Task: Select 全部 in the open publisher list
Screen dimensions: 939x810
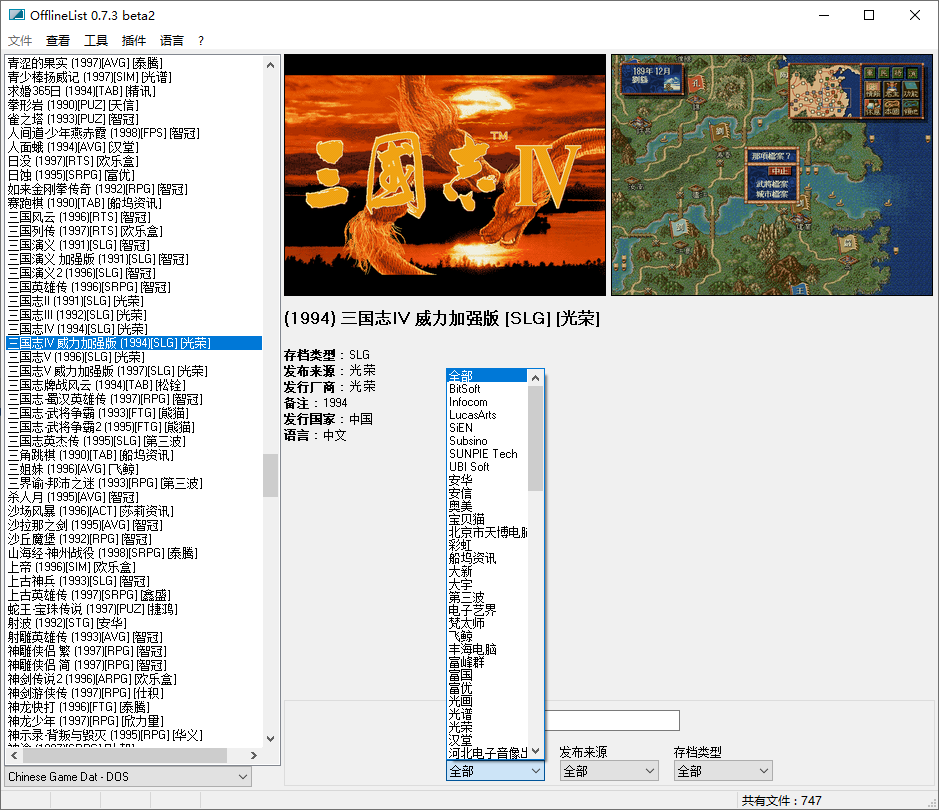Action: (x=487, y=376)
